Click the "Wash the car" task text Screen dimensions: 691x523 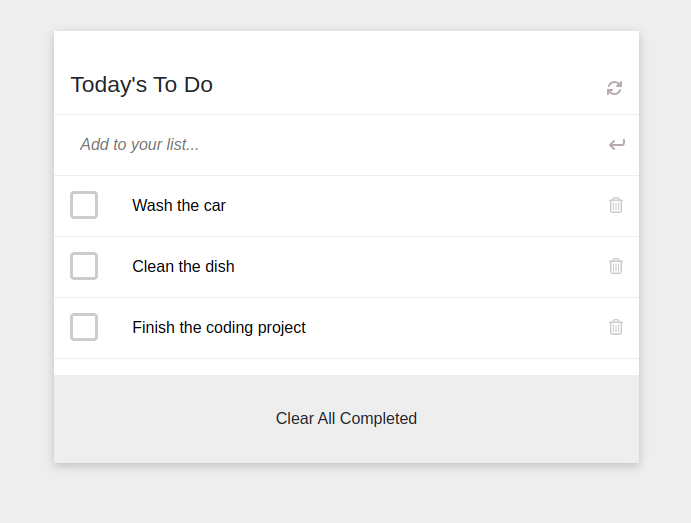tap(179, 206)
